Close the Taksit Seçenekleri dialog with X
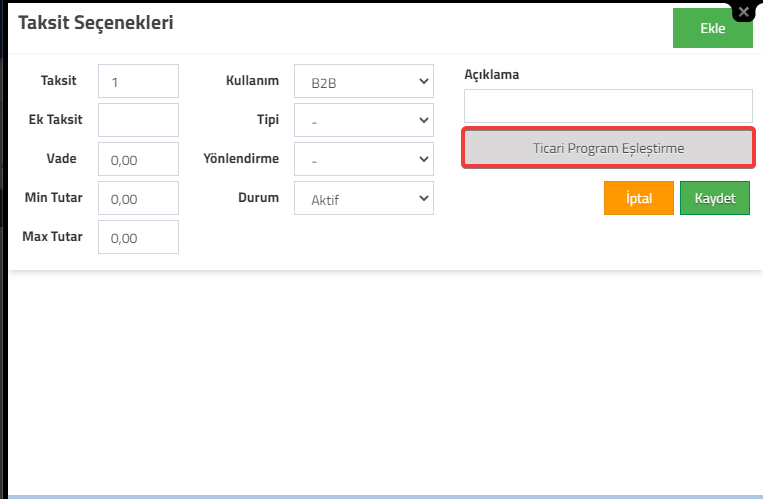 coord(744,12)
